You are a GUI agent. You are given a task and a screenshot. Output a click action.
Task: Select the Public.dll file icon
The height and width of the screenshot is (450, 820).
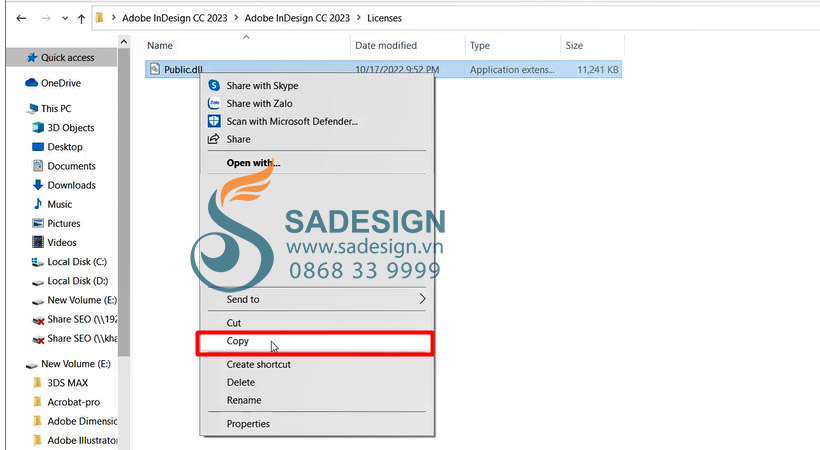tap(155, 69)
